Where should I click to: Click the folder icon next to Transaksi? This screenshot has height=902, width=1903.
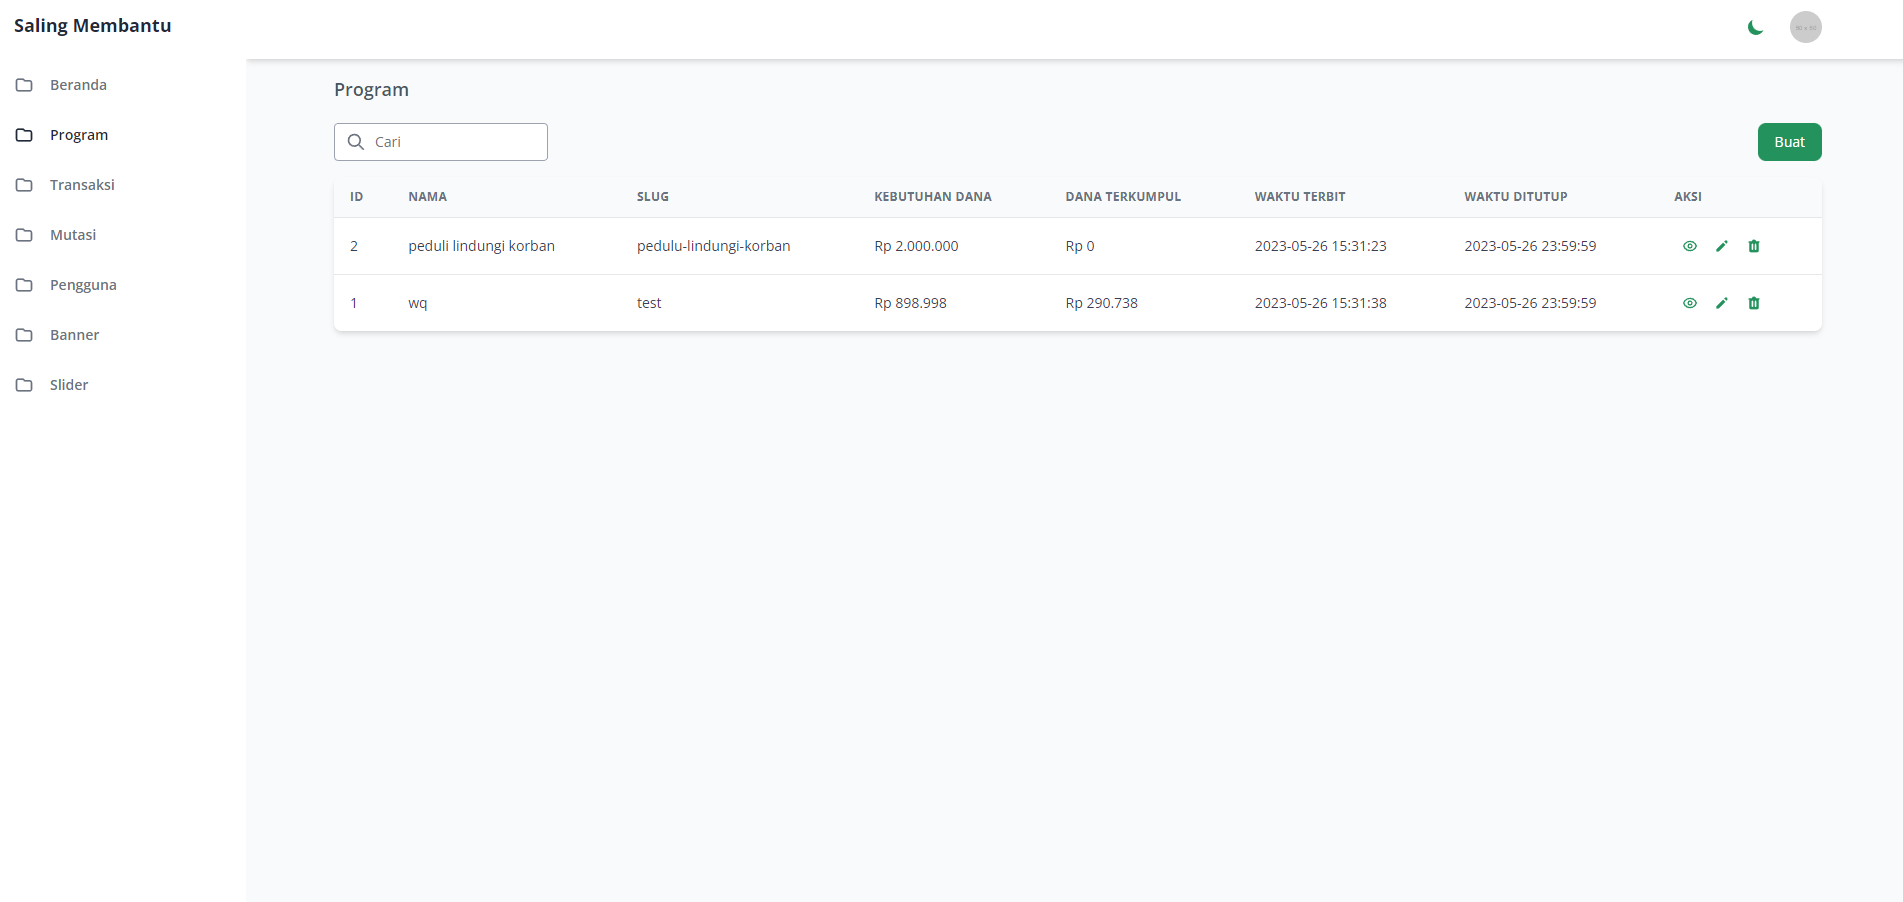tap(24, 185)
